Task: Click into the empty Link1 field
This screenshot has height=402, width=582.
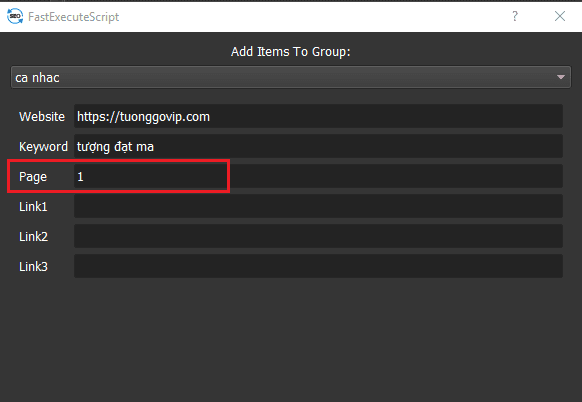Action: (318, 206)
